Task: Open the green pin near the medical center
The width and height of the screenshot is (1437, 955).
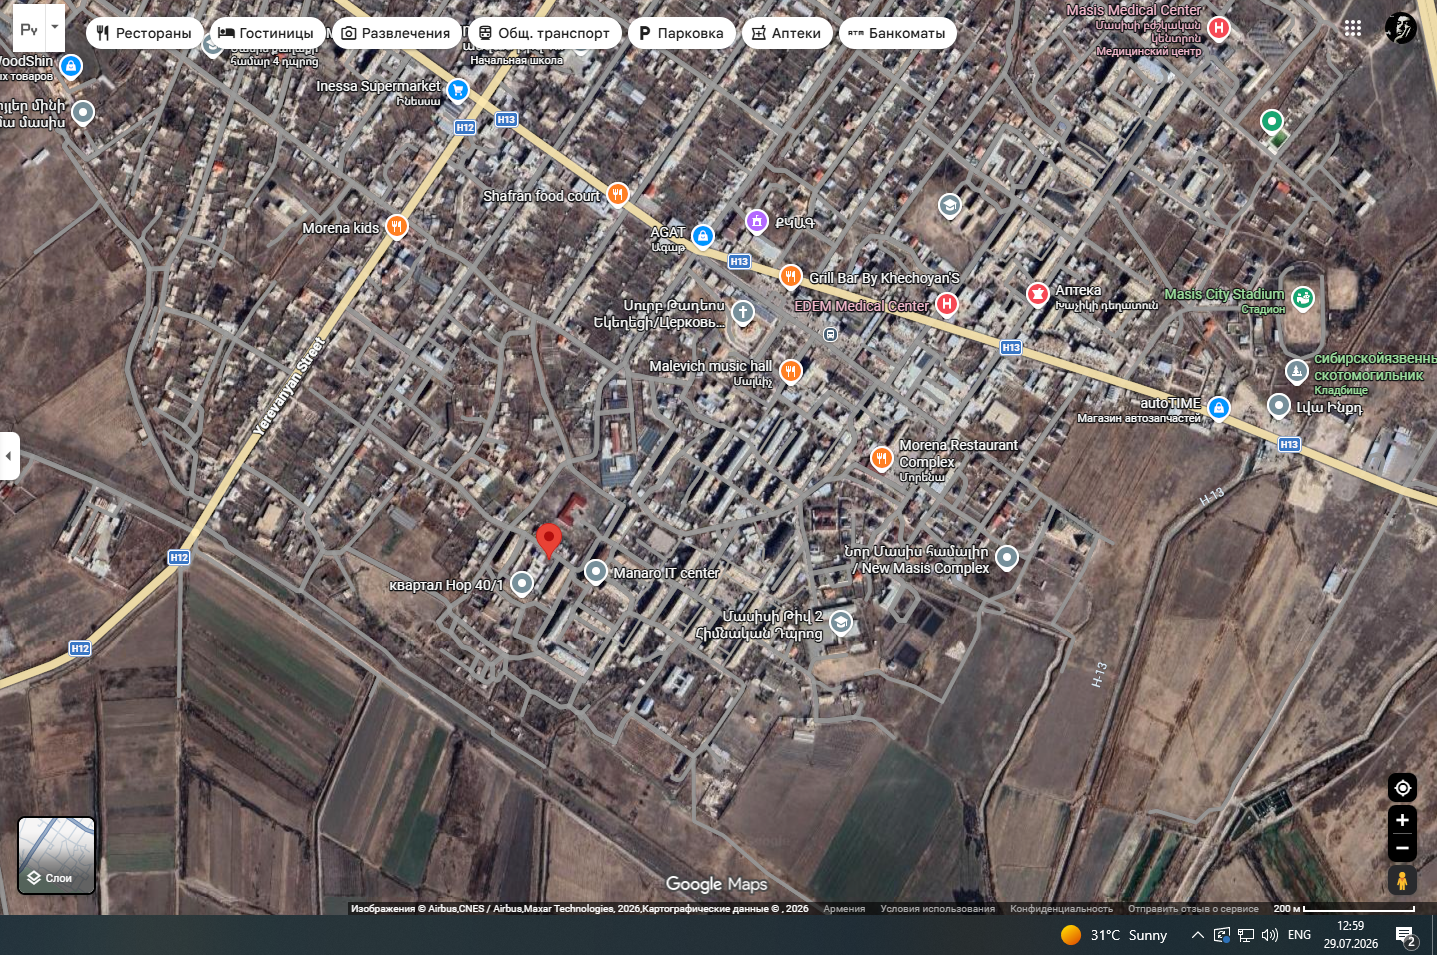Action: click(1271, 122)
